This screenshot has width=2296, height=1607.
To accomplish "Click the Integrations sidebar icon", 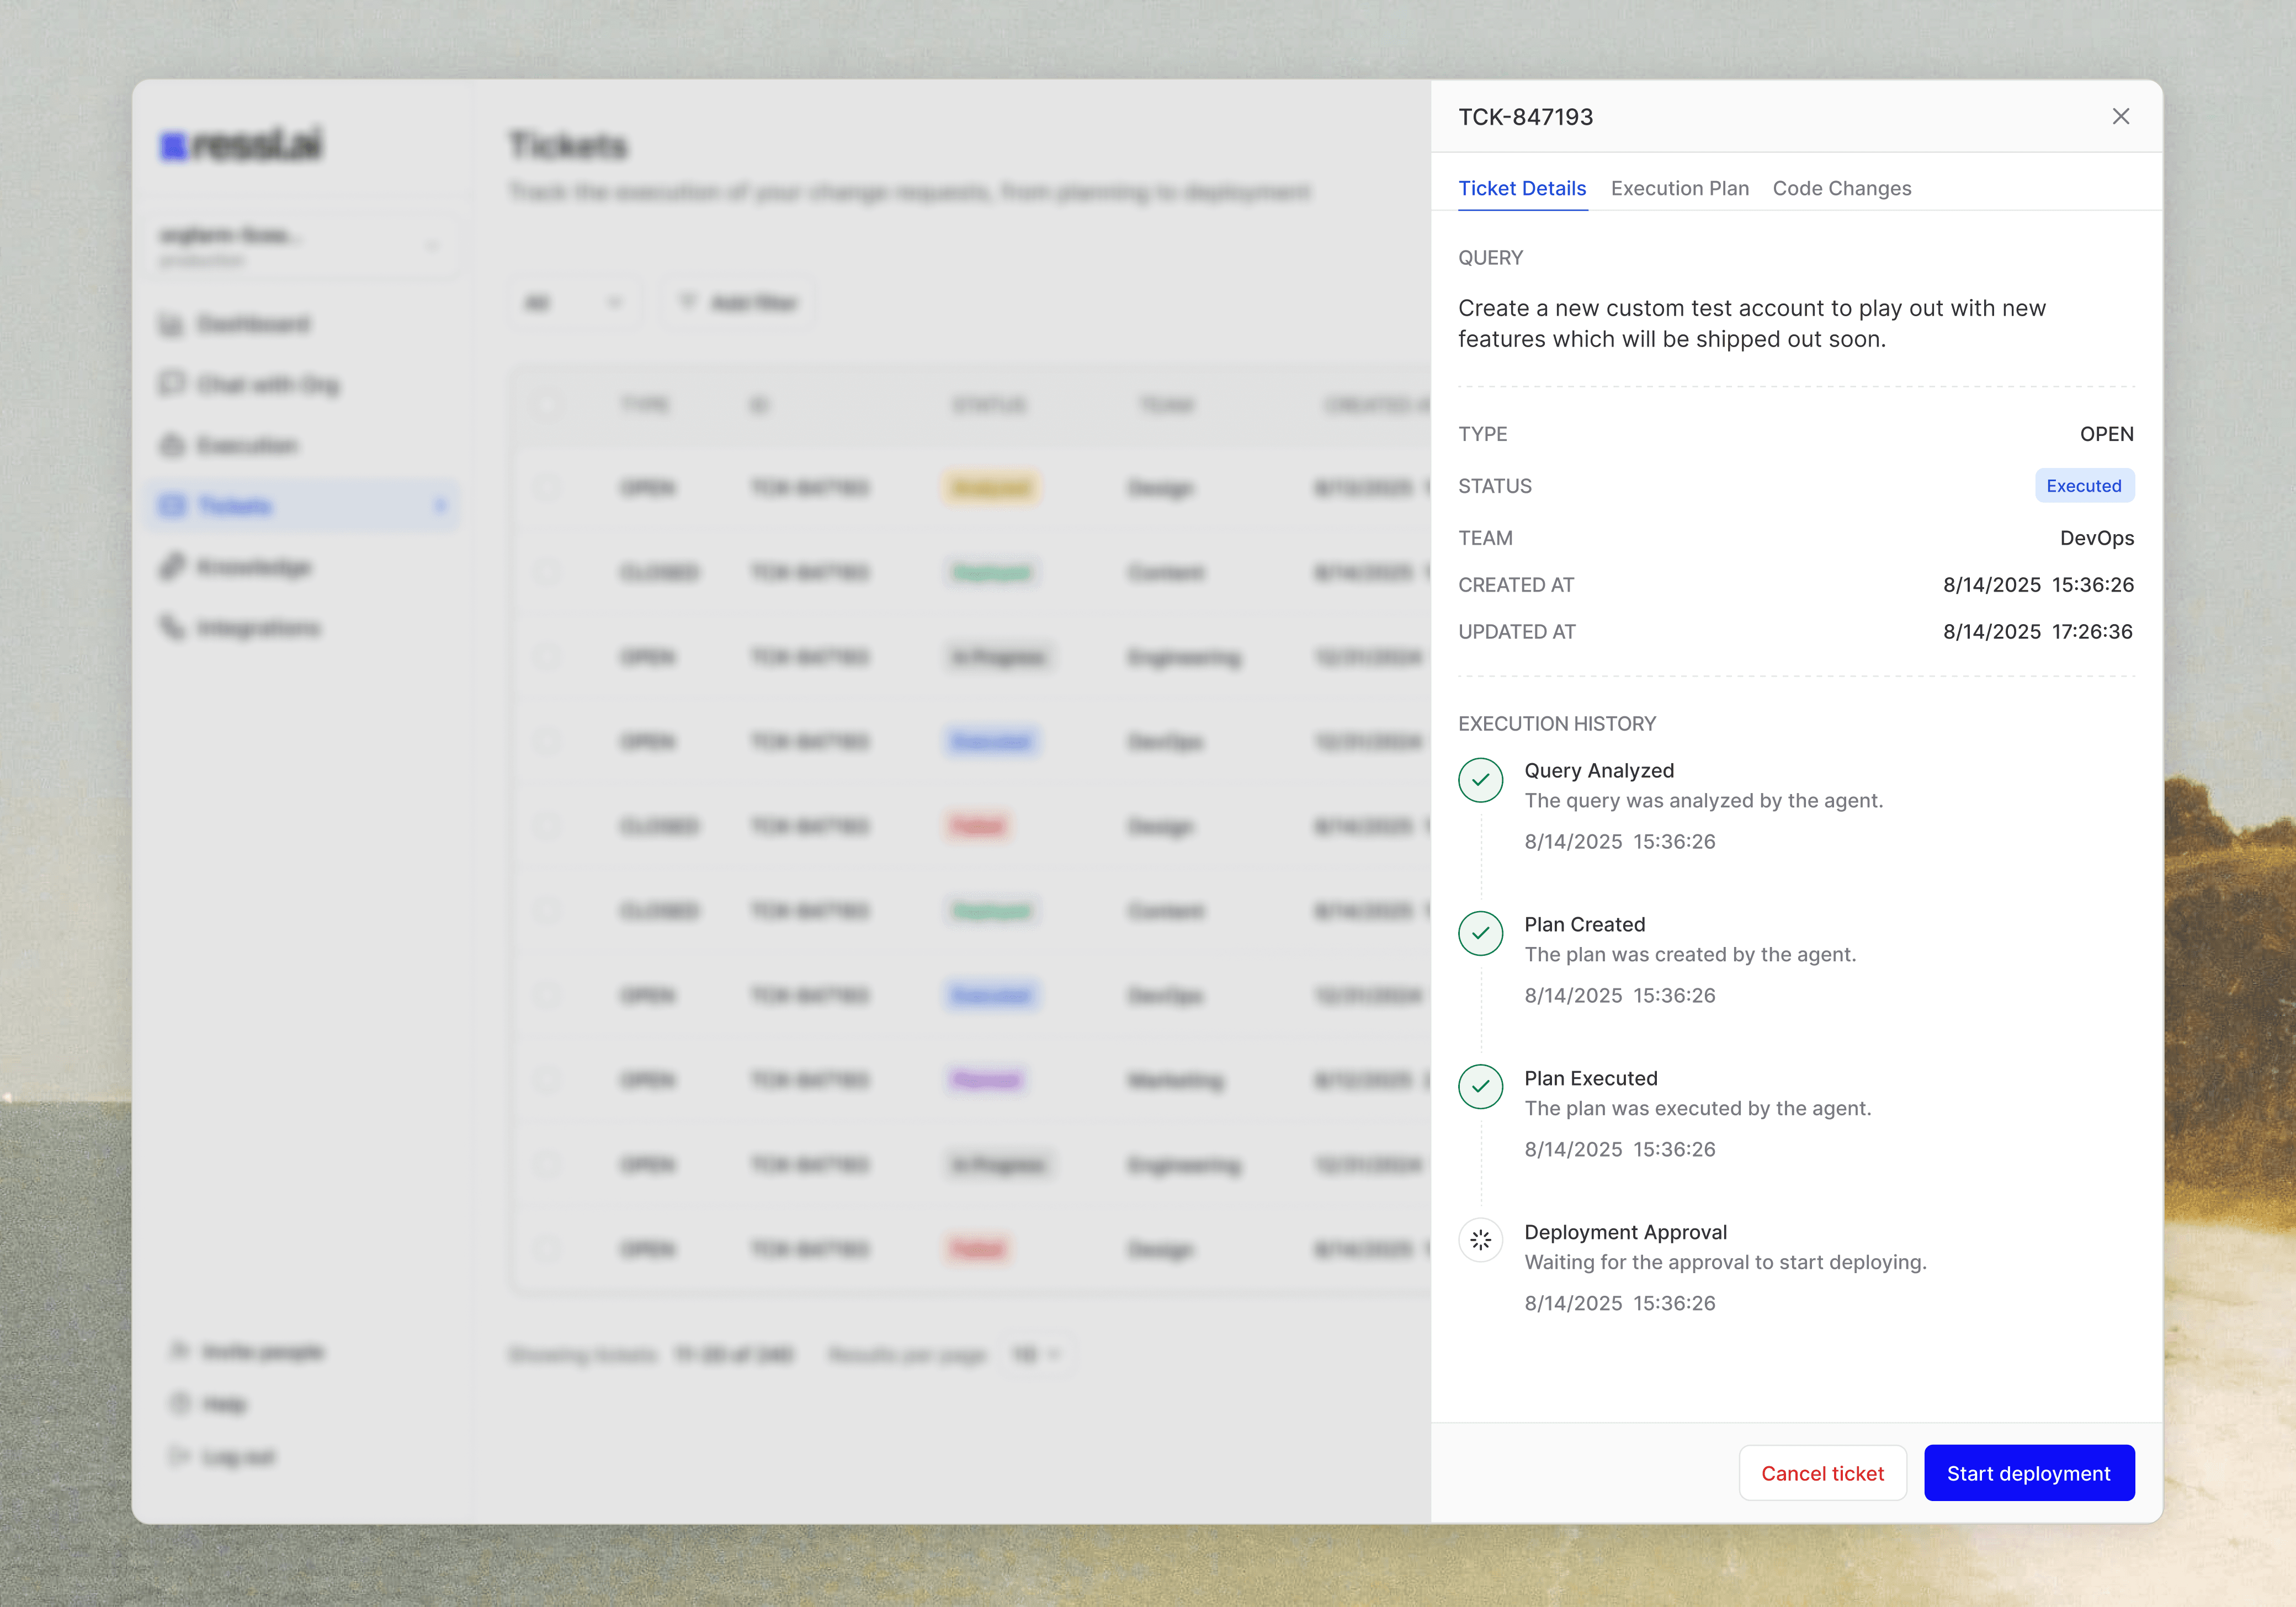I will pyautogui.click(x=172, y=628).
